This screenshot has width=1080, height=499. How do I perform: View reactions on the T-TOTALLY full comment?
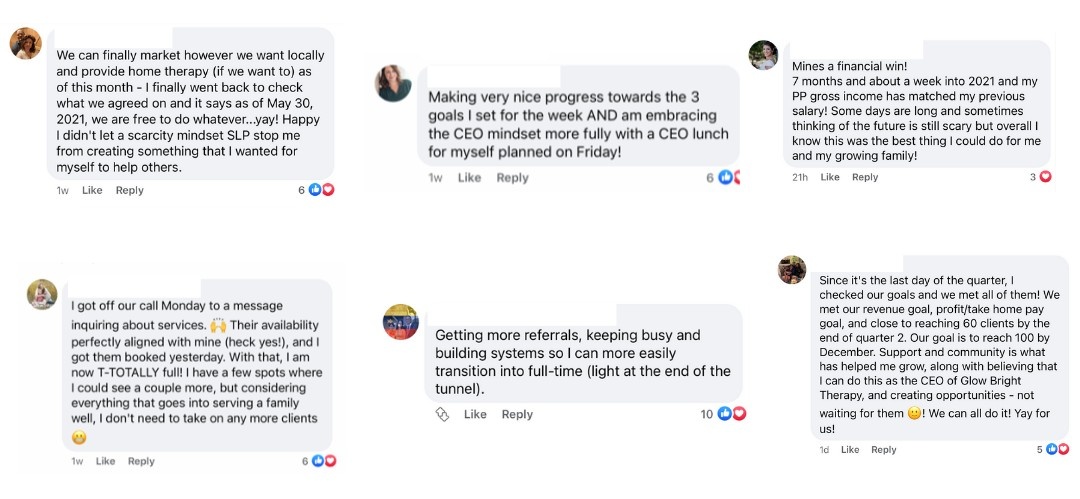(324, 461)
